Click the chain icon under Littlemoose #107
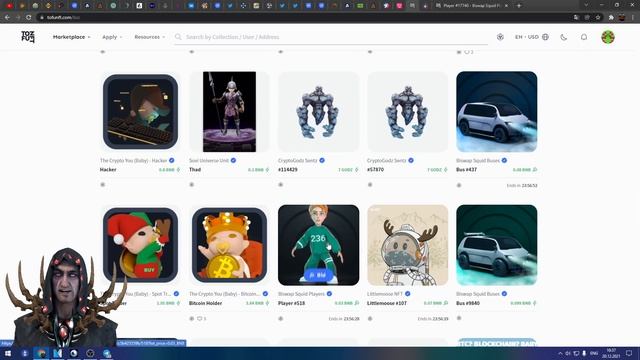Viewport: 640px width, 360px height. 370,318
